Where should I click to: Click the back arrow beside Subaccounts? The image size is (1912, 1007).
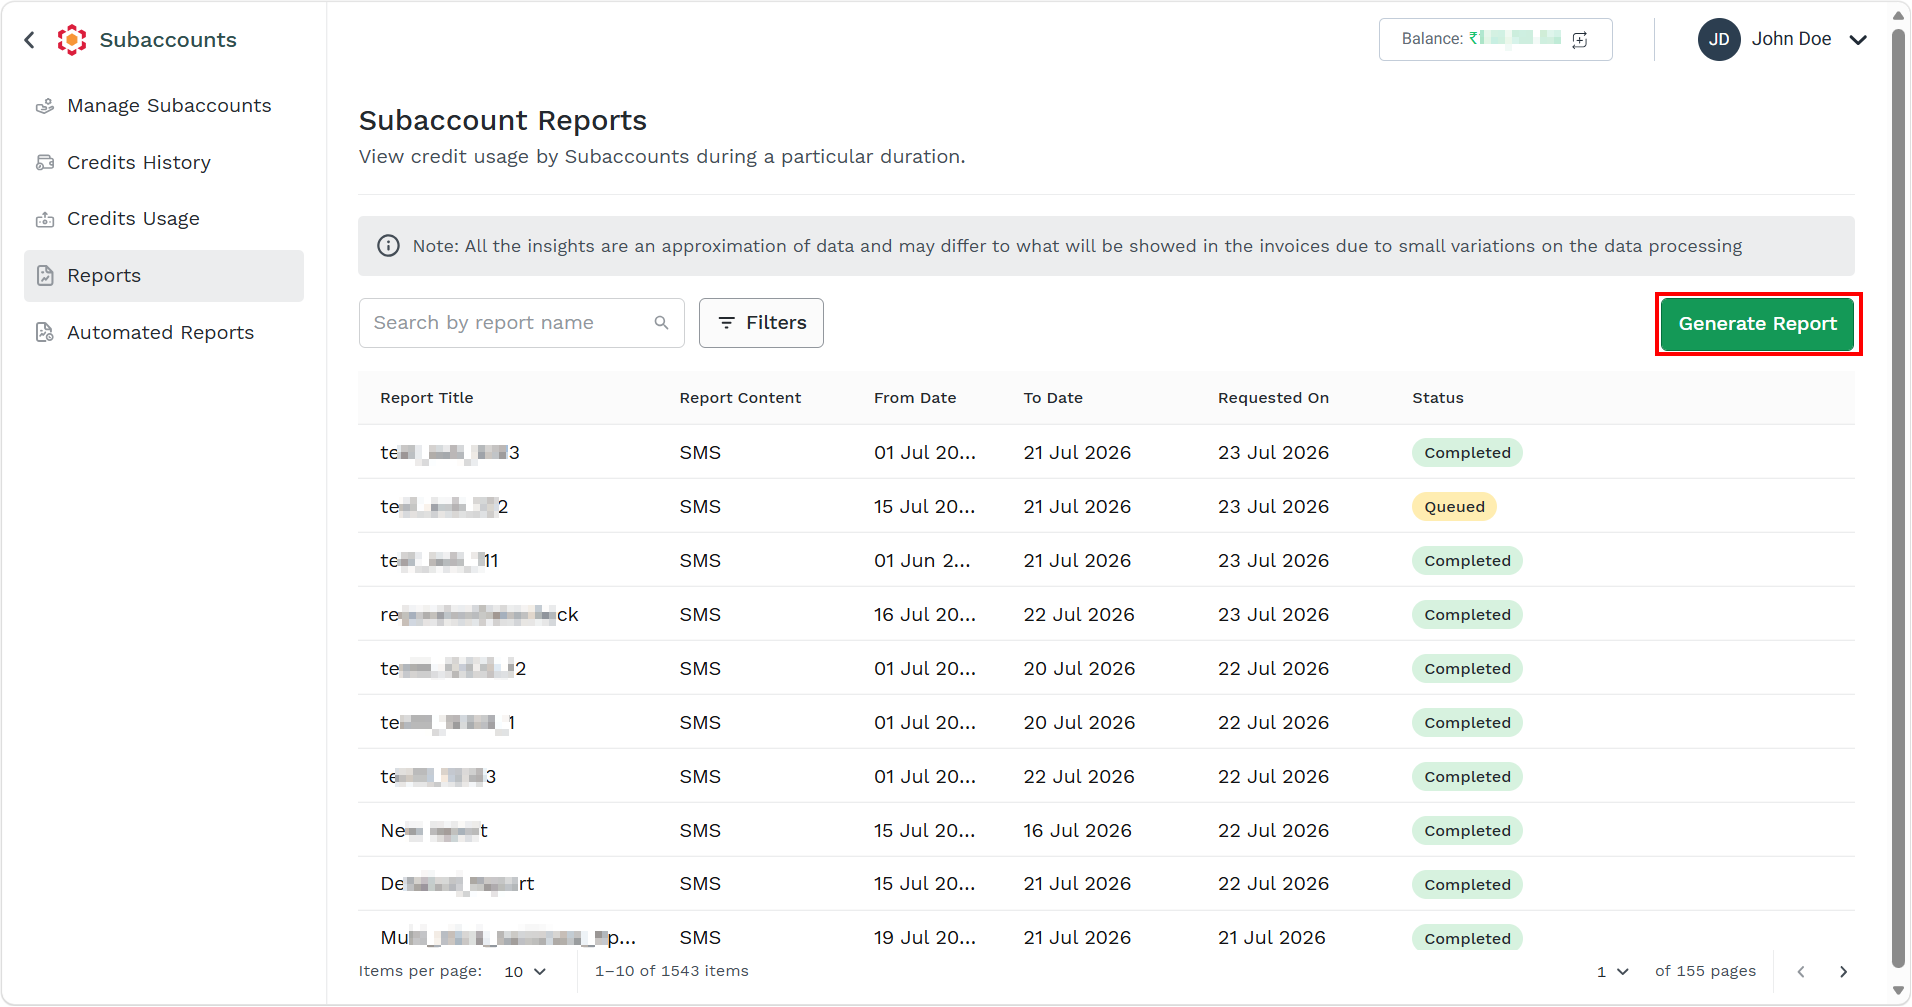click(30, 40)
